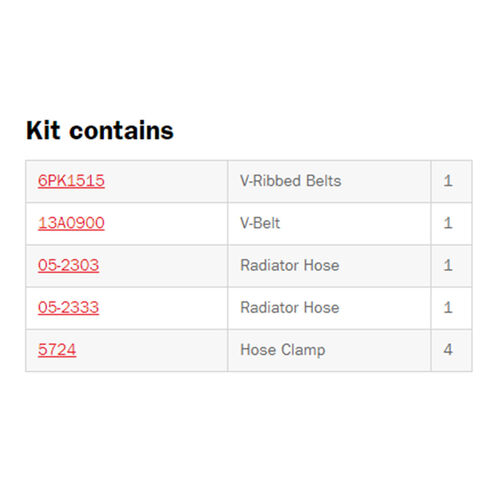Select the Hose Clamp description text
Image resolution: width=500 pixels, height=500 pixels.
(x=283, y=350)
